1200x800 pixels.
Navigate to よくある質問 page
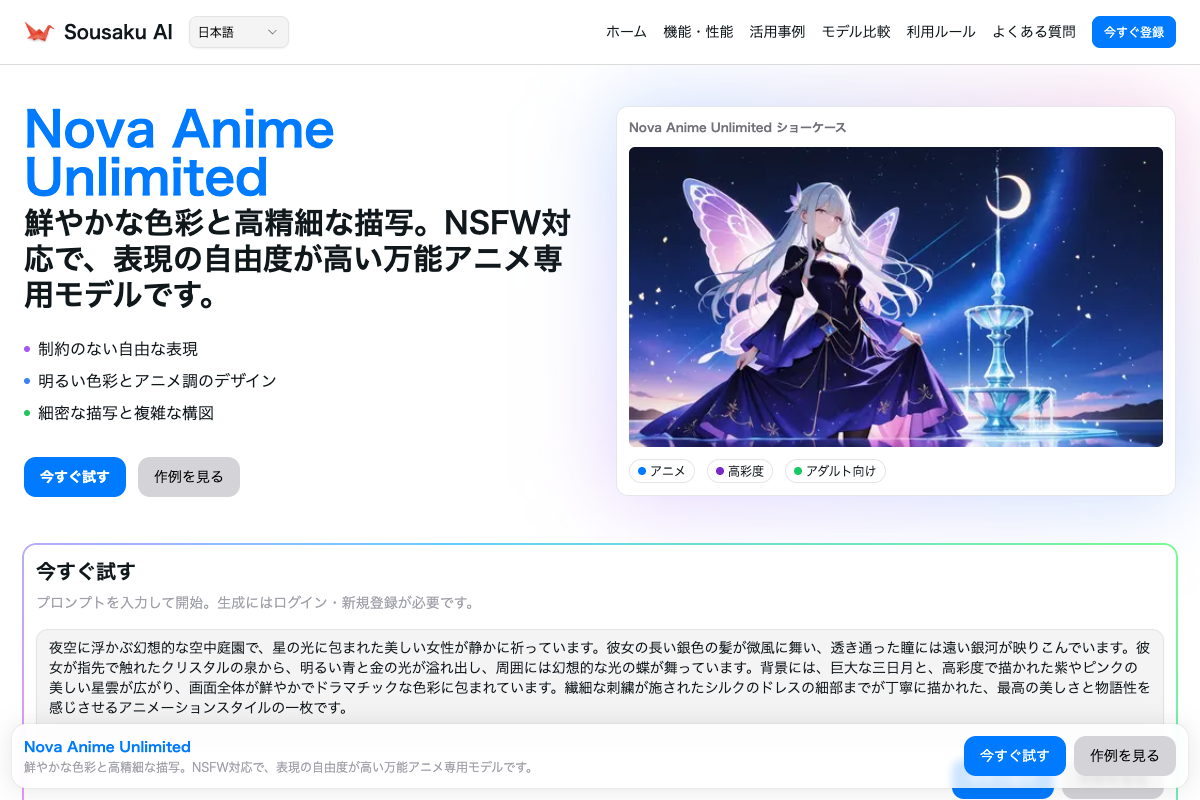pos(1034,32)
